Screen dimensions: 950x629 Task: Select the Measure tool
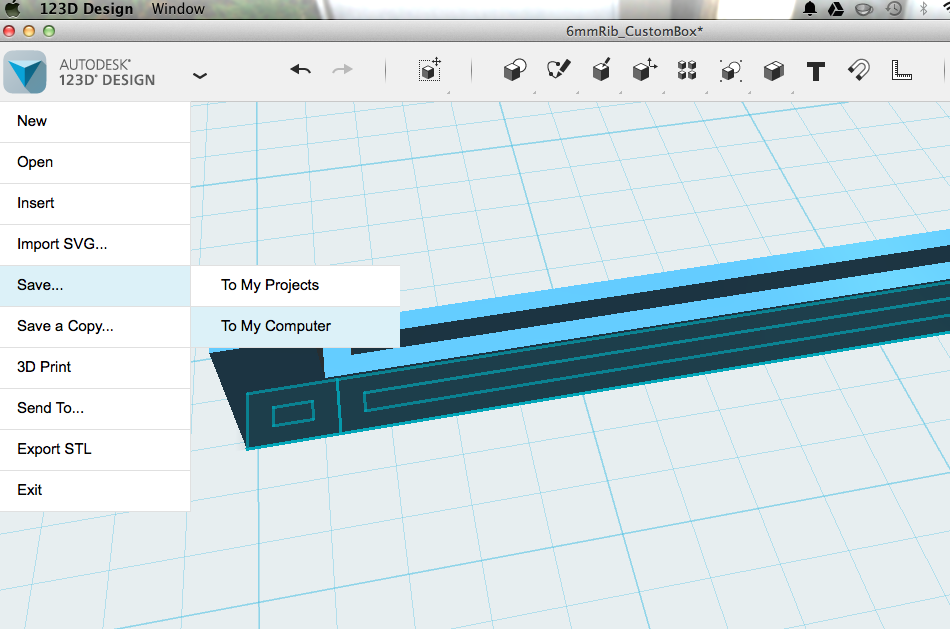[x=902, y=70]
